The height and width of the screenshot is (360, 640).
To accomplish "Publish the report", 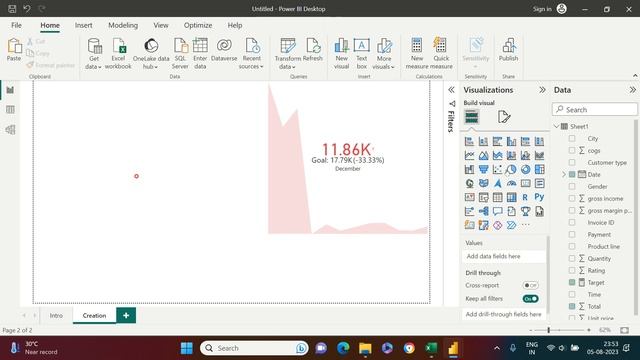I will [x=509, y=50].
